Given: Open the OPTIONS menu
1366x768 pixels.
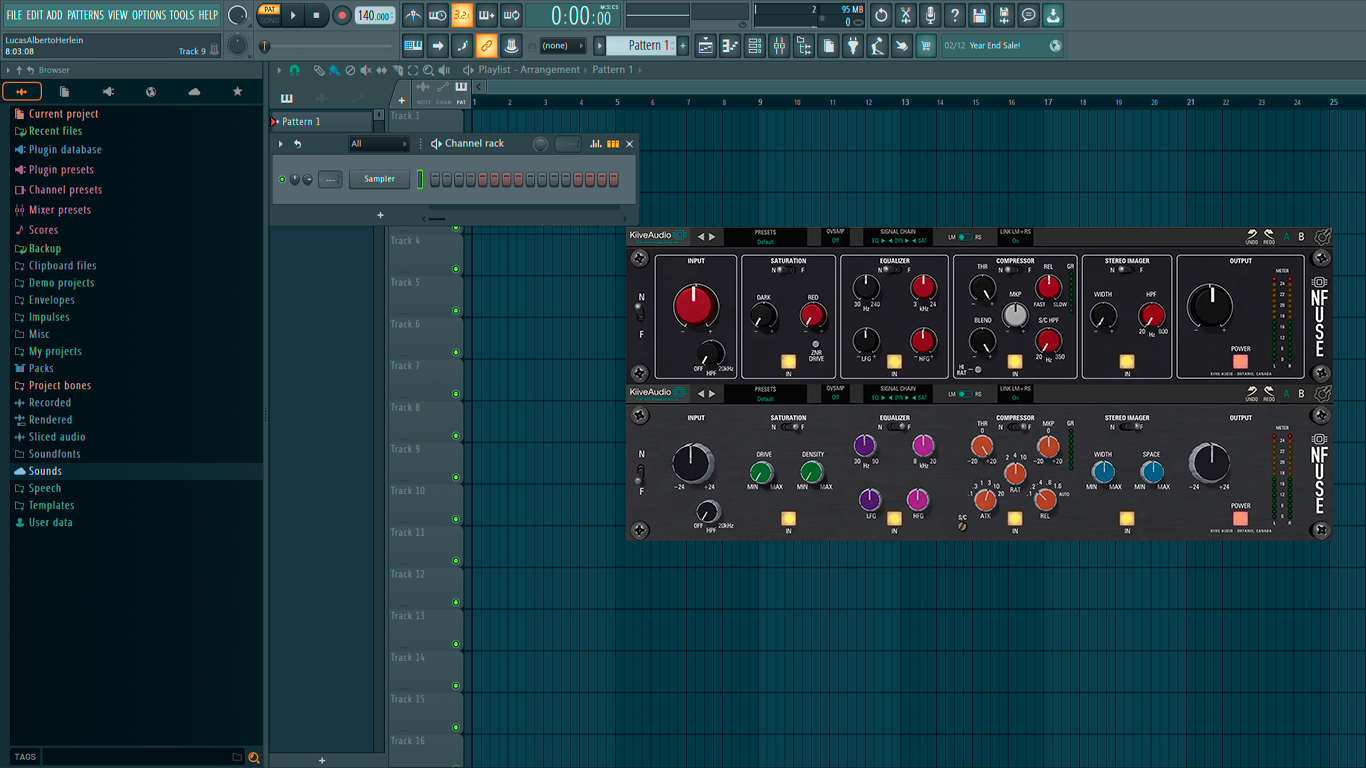Looking at the screenshot, I should coord(149,15).
